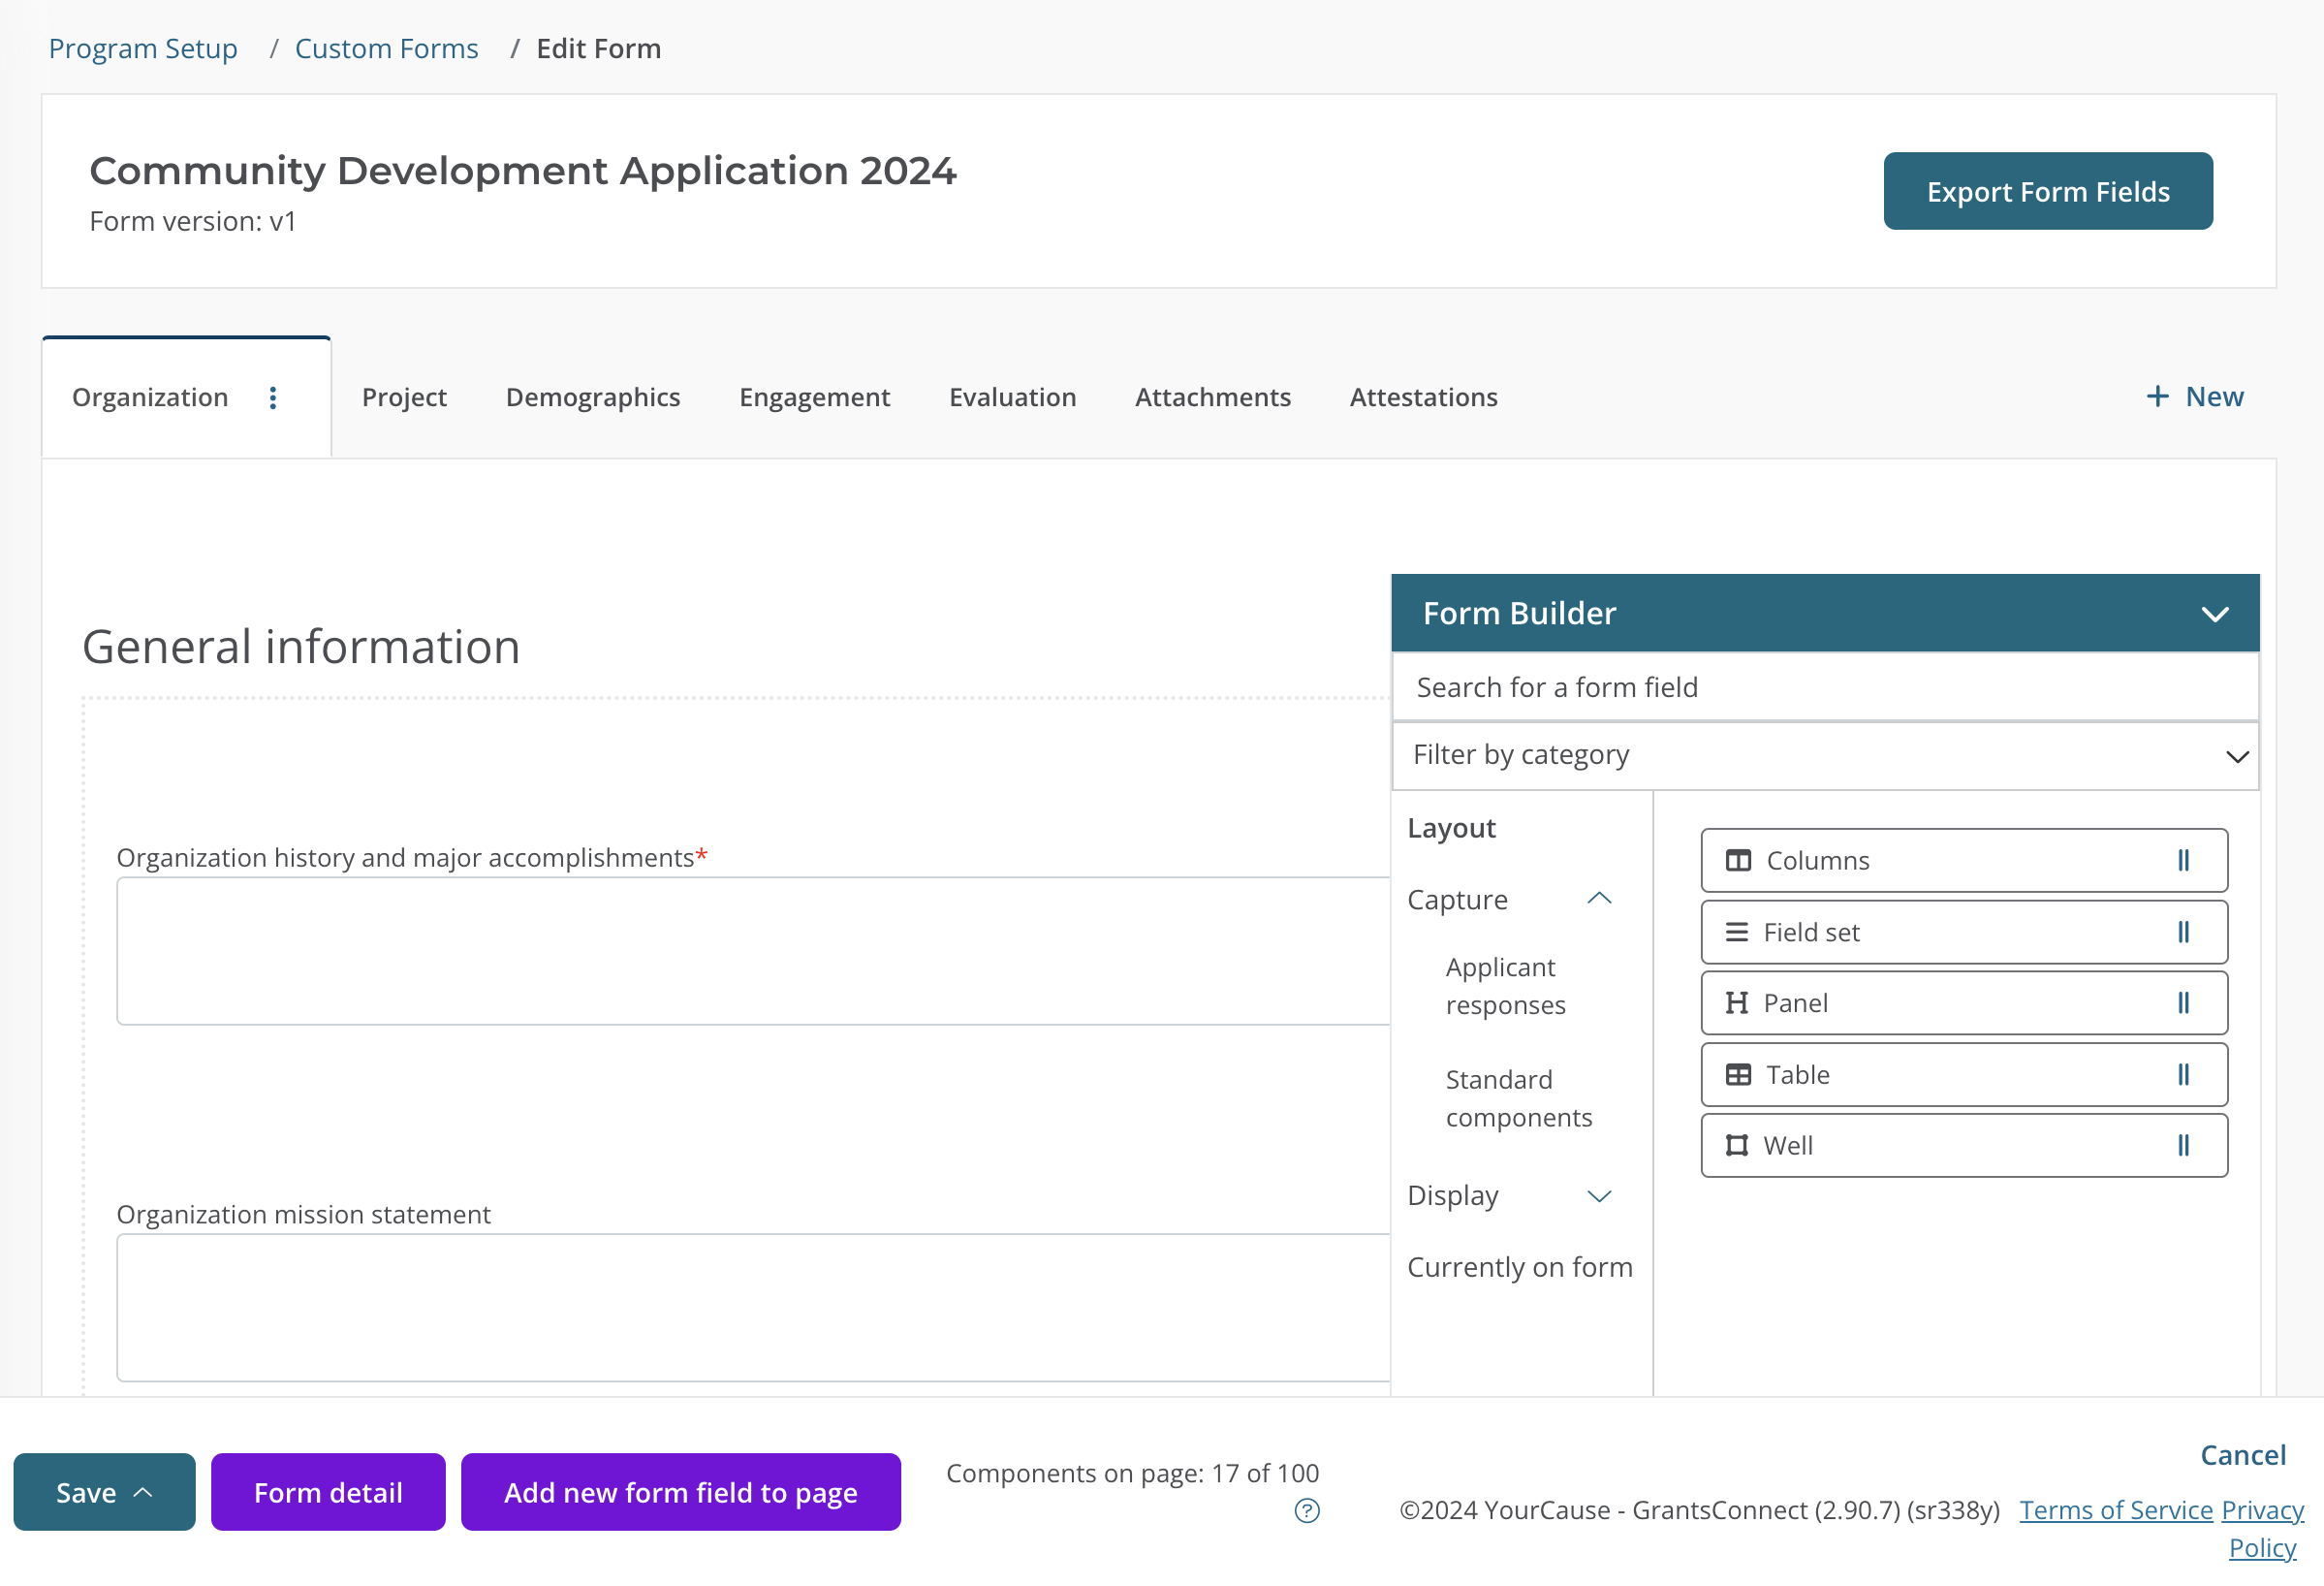Click the Search for a form field box
Screen dimensions: 2324x1586
point(1826,687)
